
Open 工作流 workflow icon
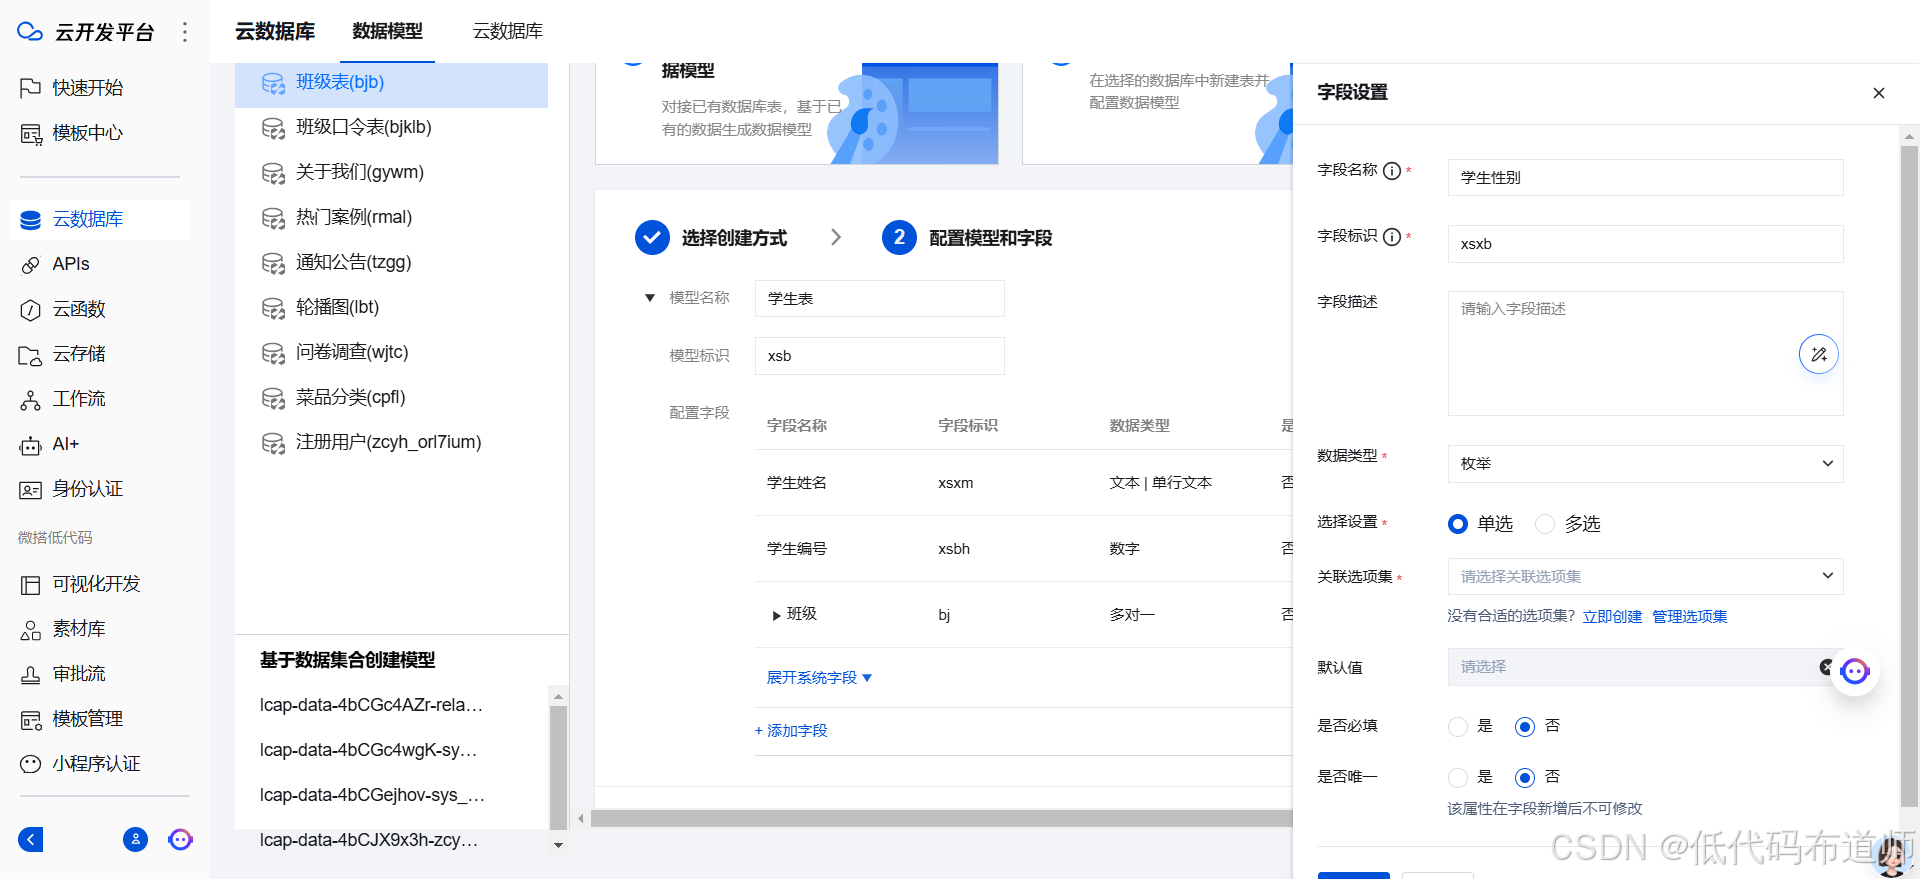30,399
